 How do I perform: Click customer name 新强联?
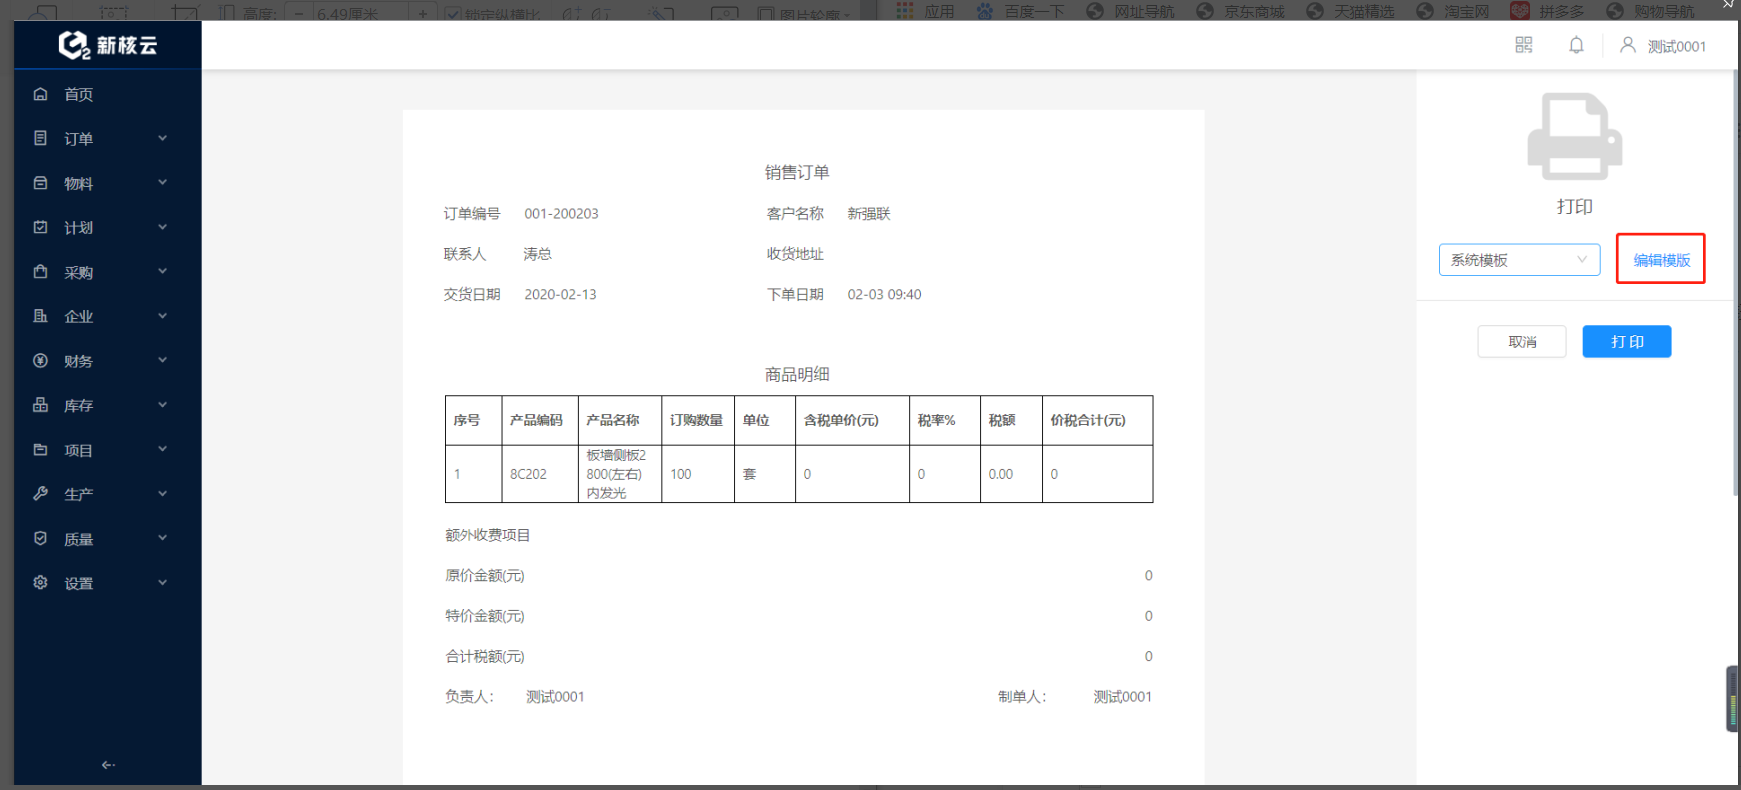point(869,214)
